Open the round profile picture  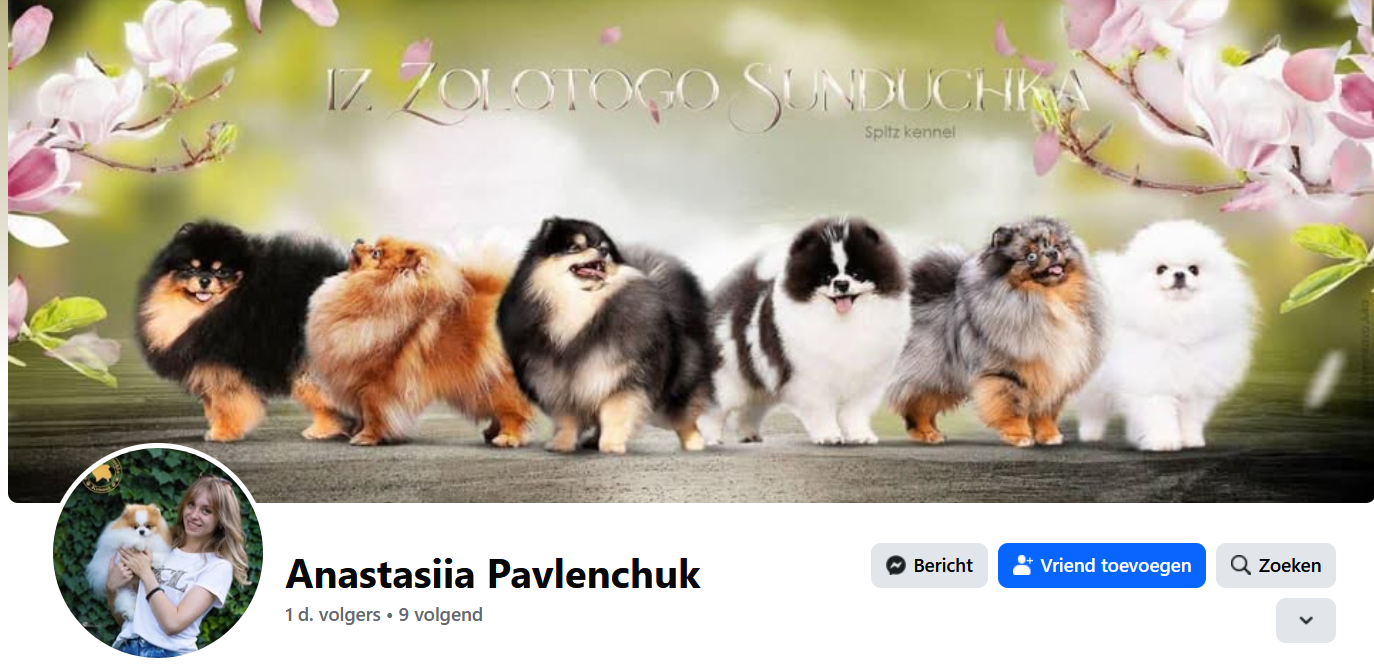pyautogui.click(x=158, y=552)
